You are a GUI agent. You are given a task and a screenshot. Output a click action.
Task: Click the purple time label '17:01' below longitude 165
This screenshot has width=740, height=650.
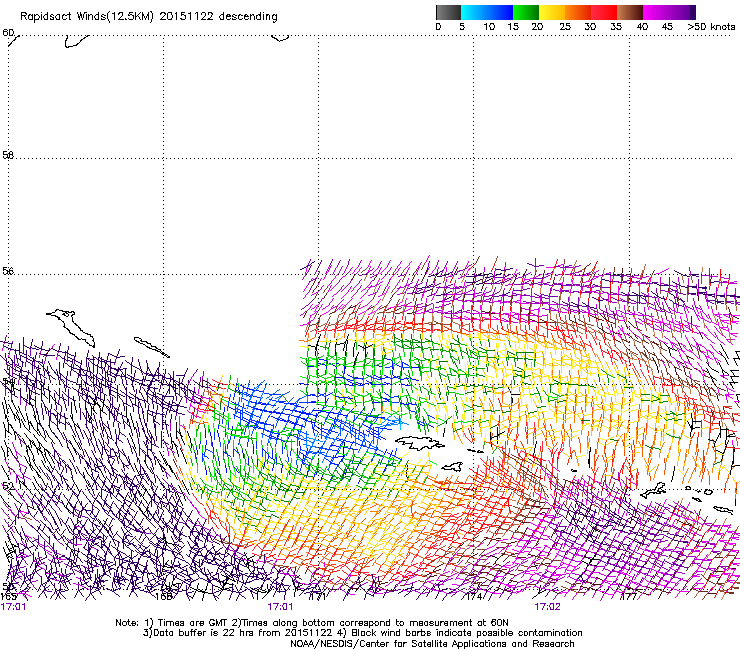pos(14,607)
